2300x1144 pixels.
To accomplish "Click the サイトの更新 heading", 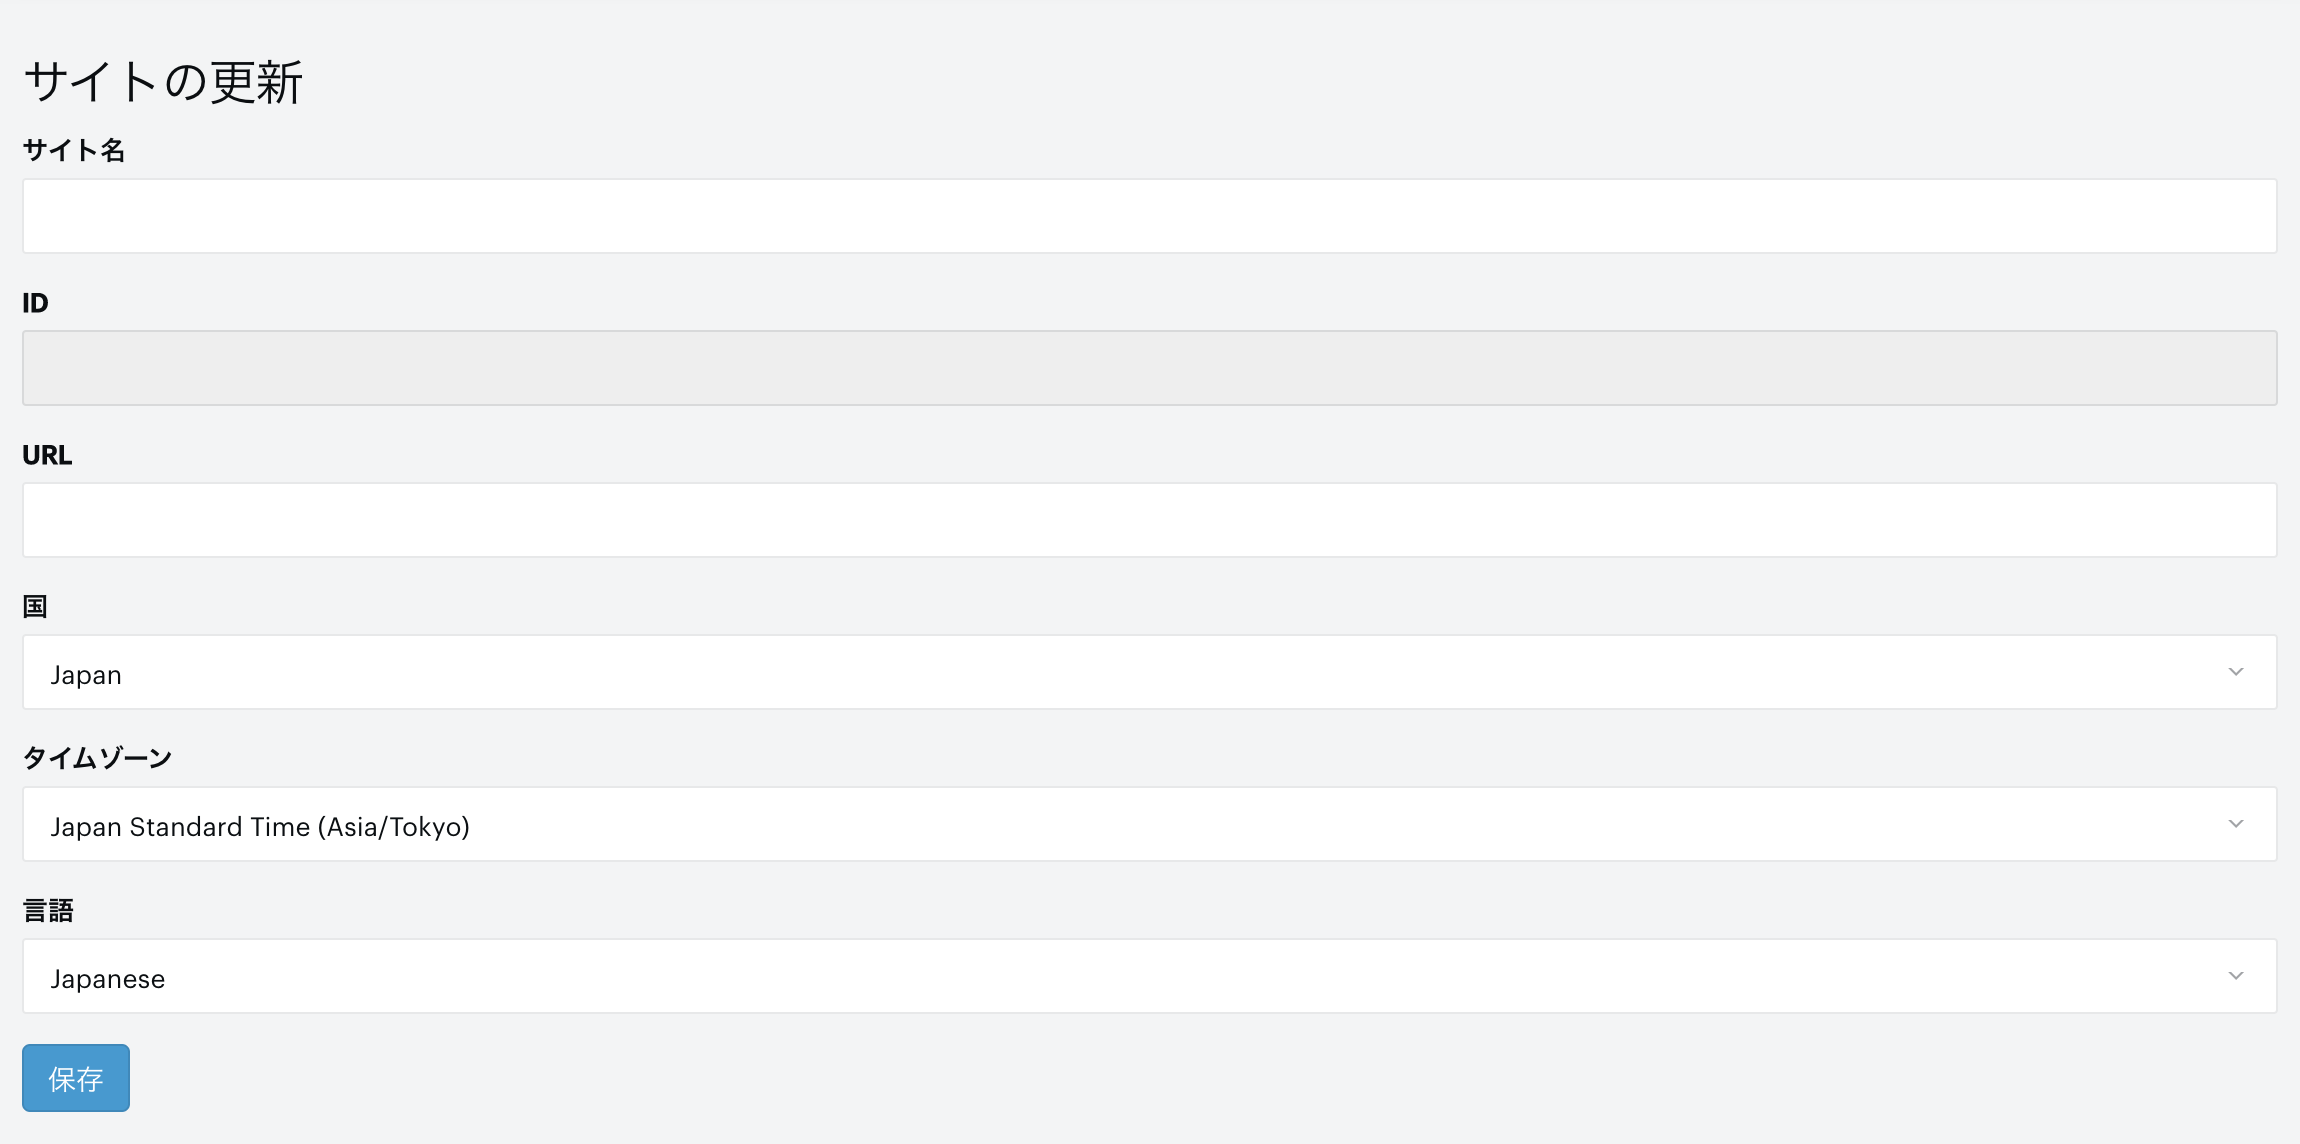I will click(163, 82).
